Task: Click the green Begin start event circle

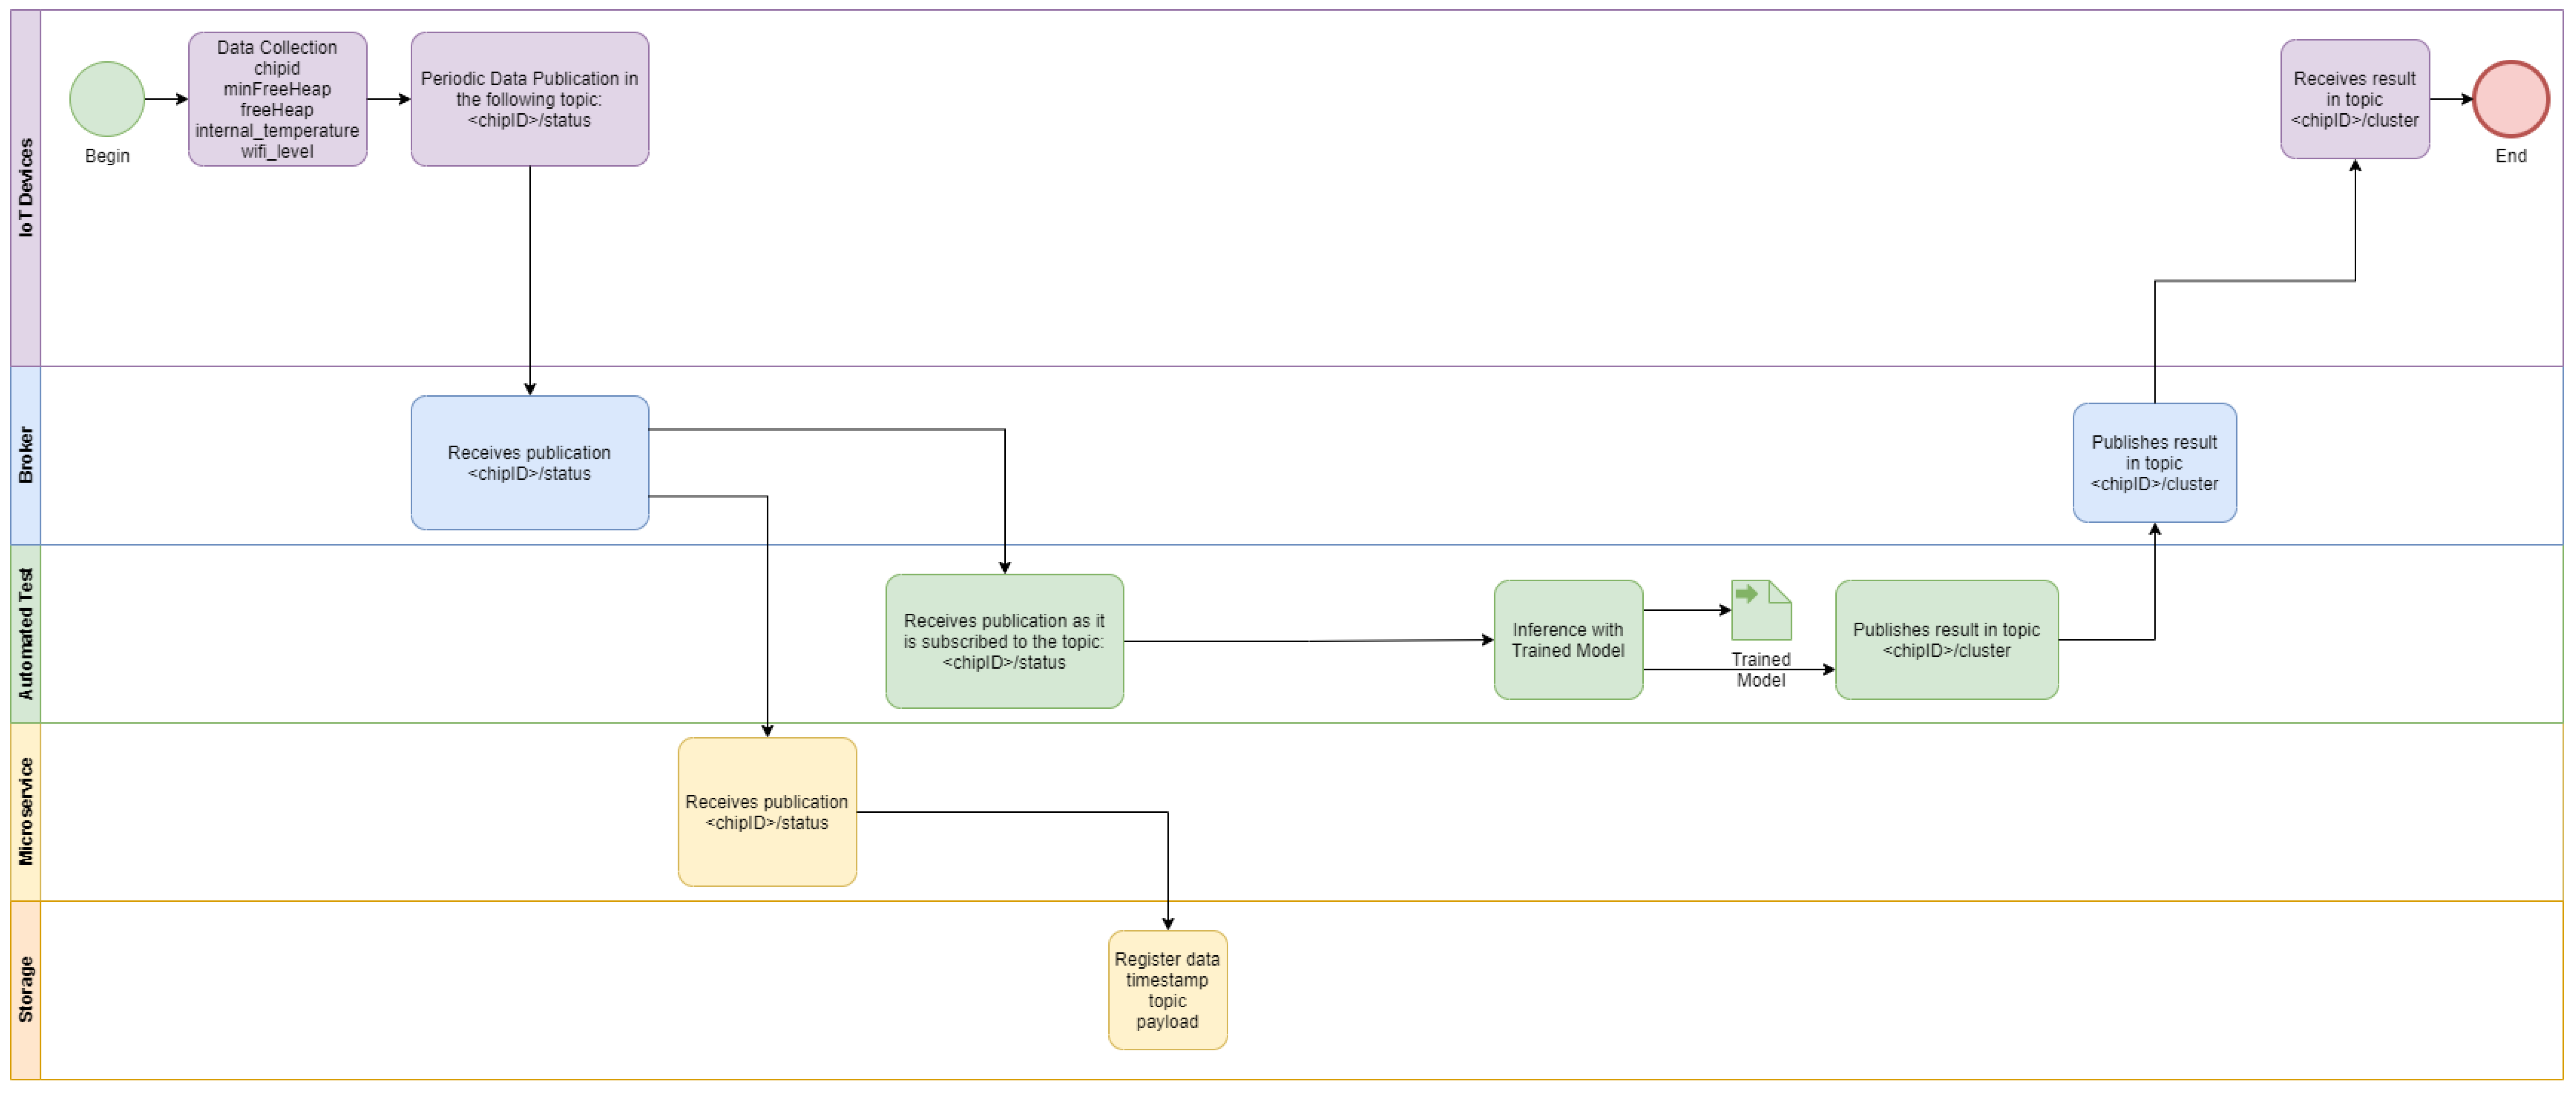Action: 107,99
